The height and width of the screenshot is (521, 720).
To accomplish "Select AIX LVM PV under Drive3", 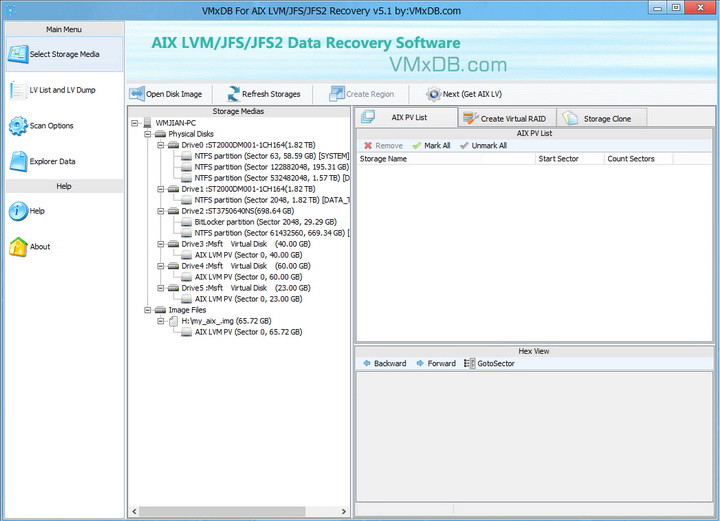I will 238,255.
